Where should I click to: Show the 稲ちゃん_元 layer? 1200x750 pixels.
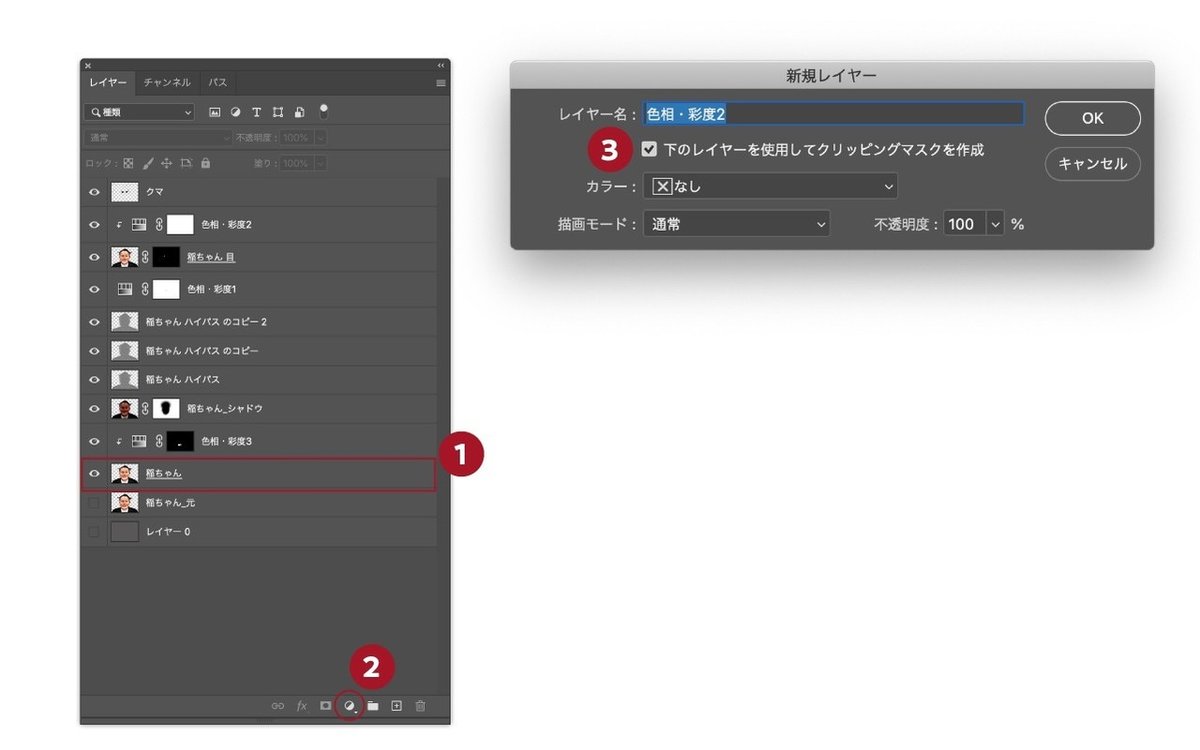[94, 502]
